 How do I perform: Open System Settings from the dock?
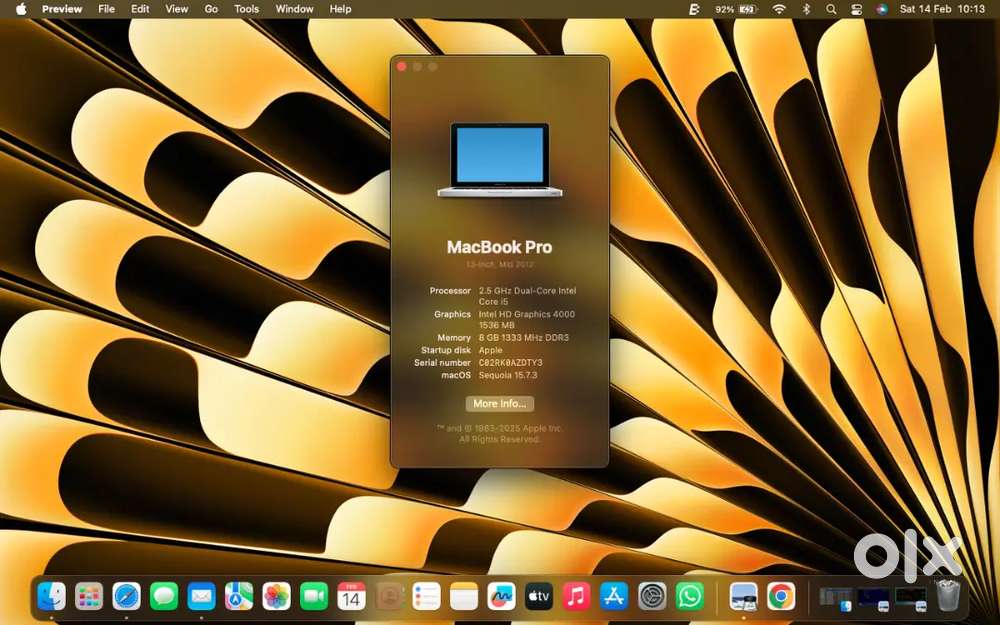pyautogui.click(x=652, y=597)
